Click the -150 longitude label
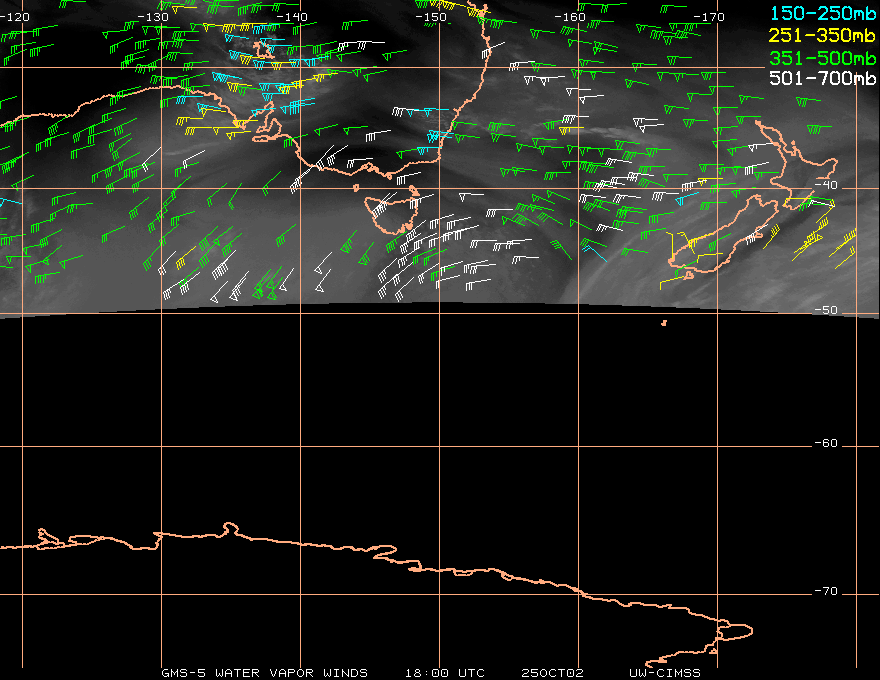 click(x=431, y=17)
